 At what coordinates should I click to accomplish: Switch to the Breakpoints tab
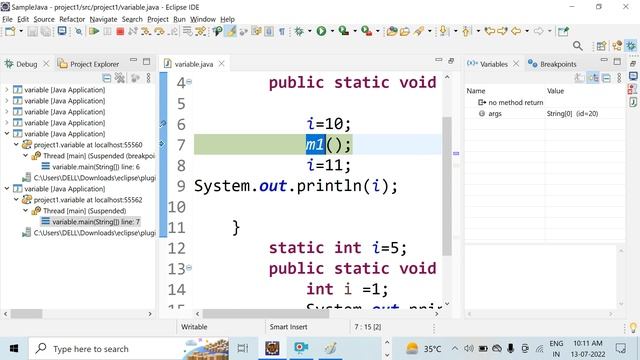(x=552, y=64)
